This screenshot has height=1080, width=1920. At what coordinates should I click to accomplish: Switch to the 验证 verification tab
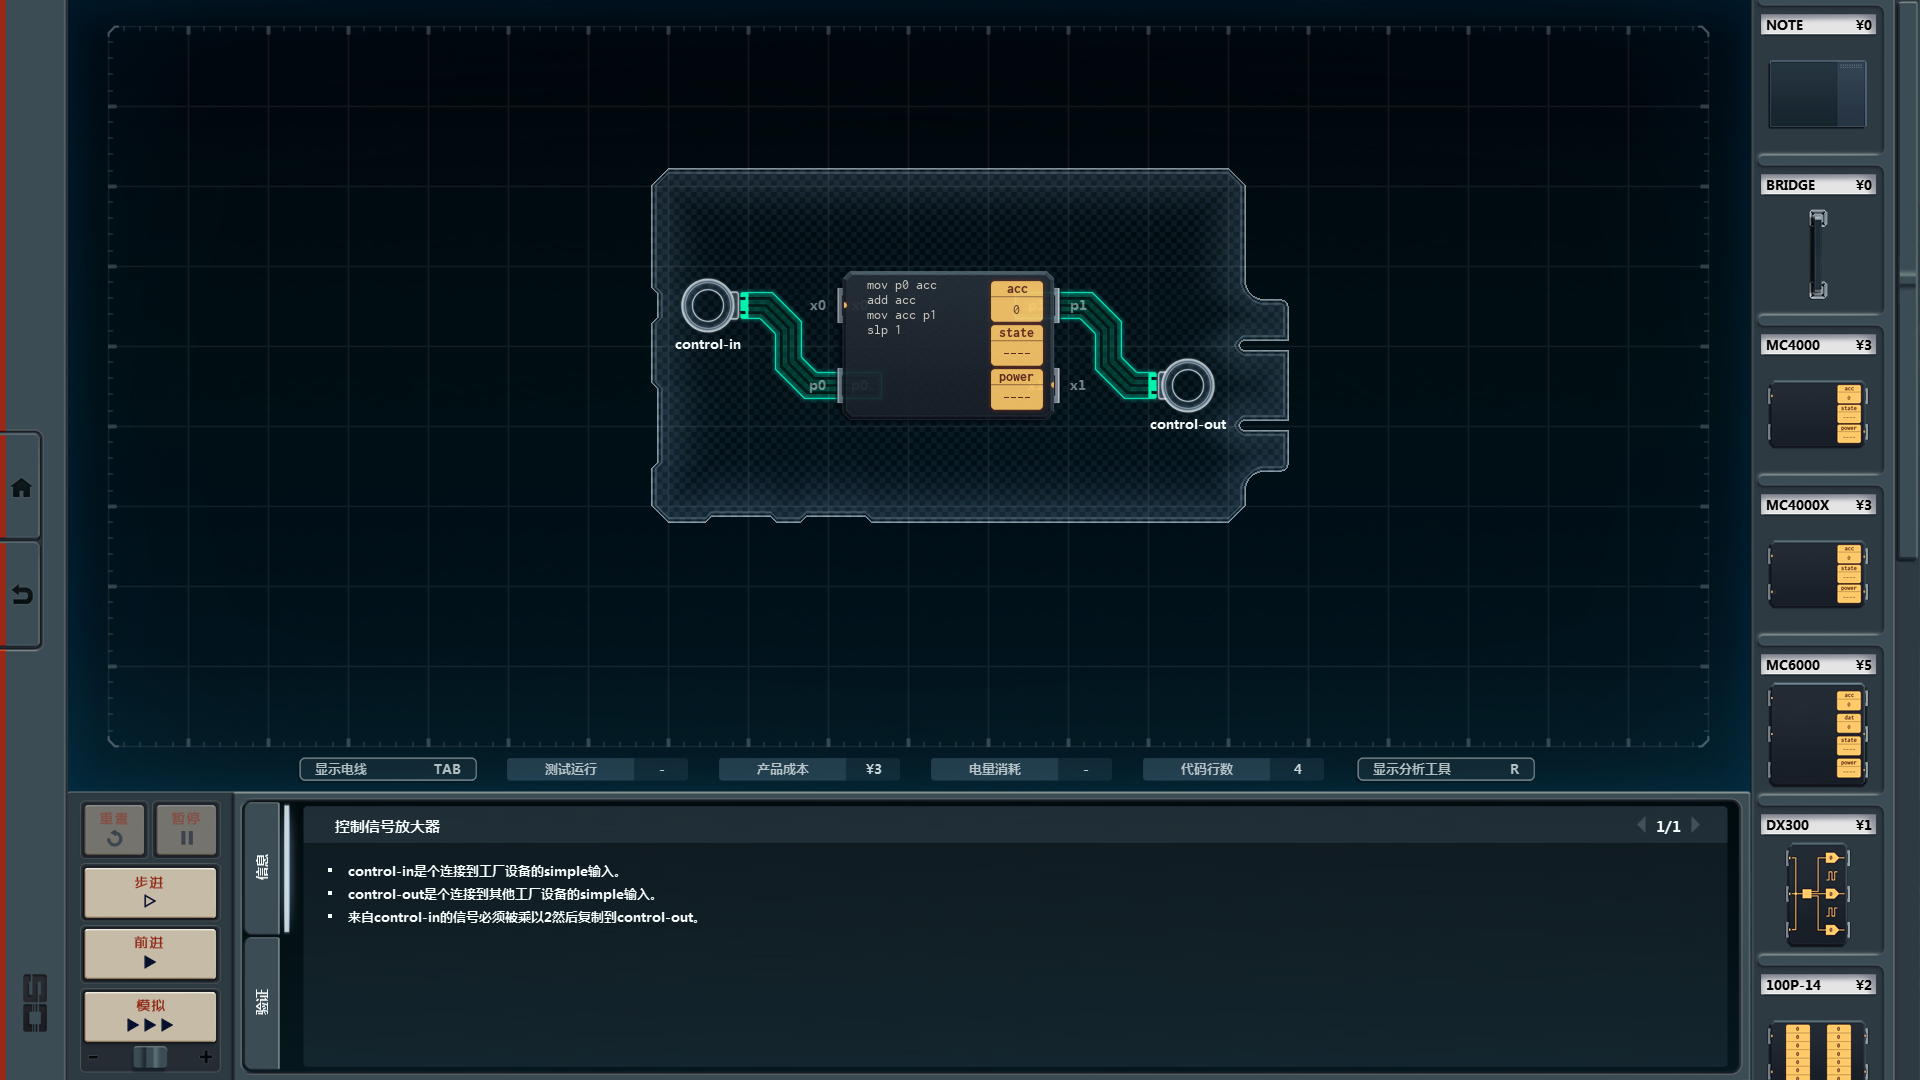pyautogui.click(x=262, y=1002)
